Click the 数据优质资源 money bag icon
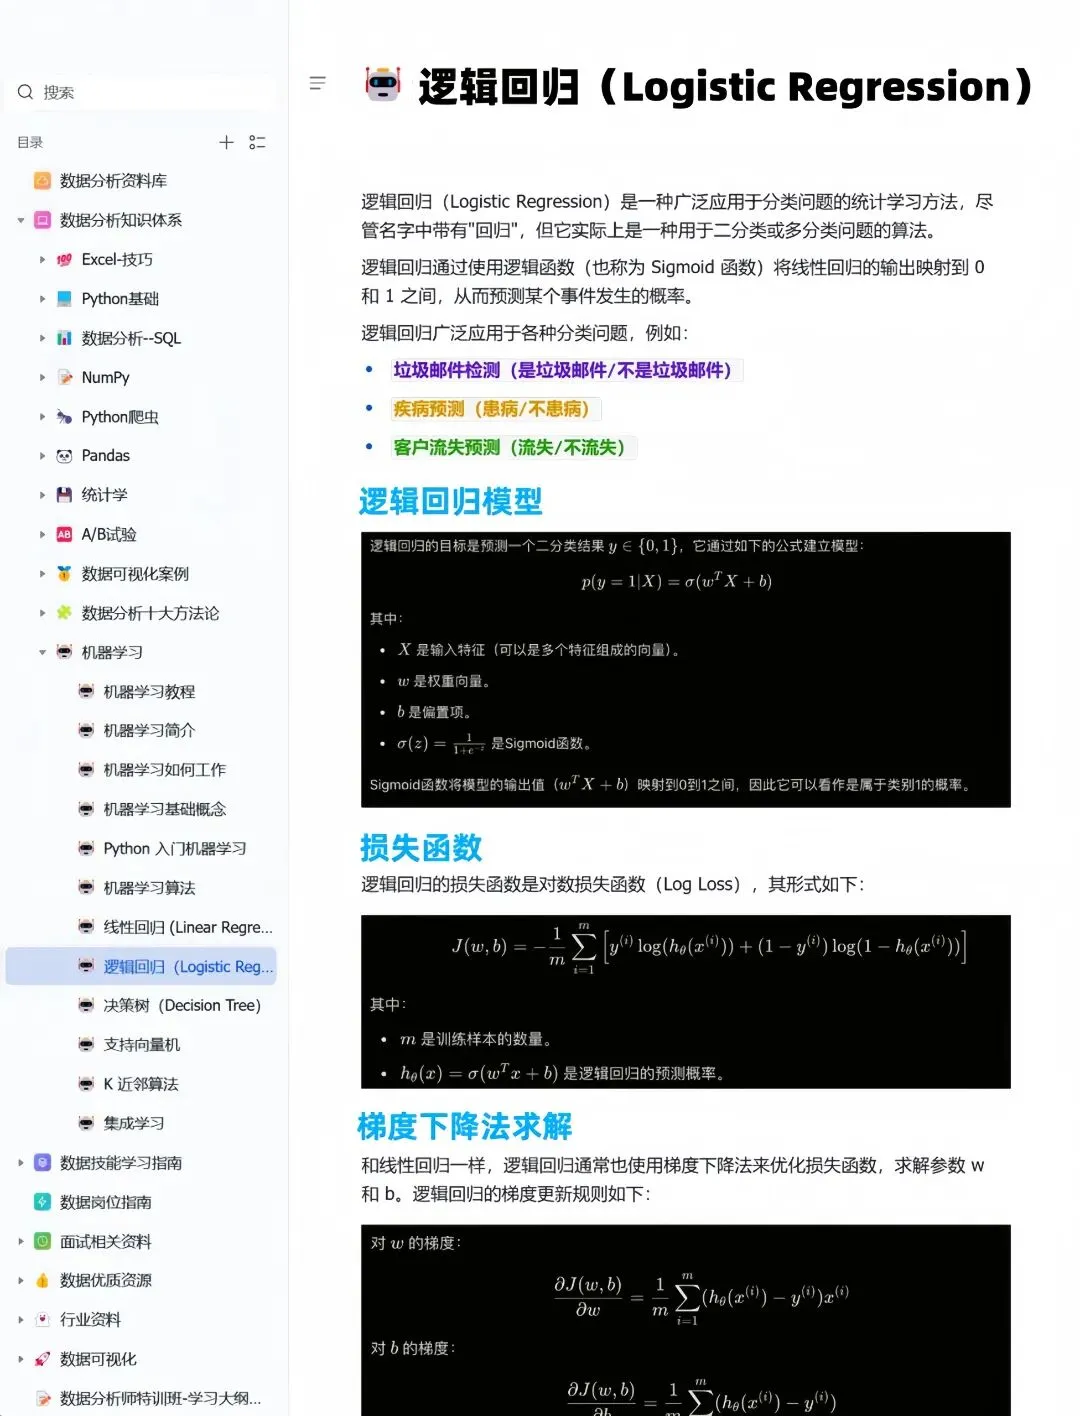Screen dimensions: 1080x1416 43,1280
